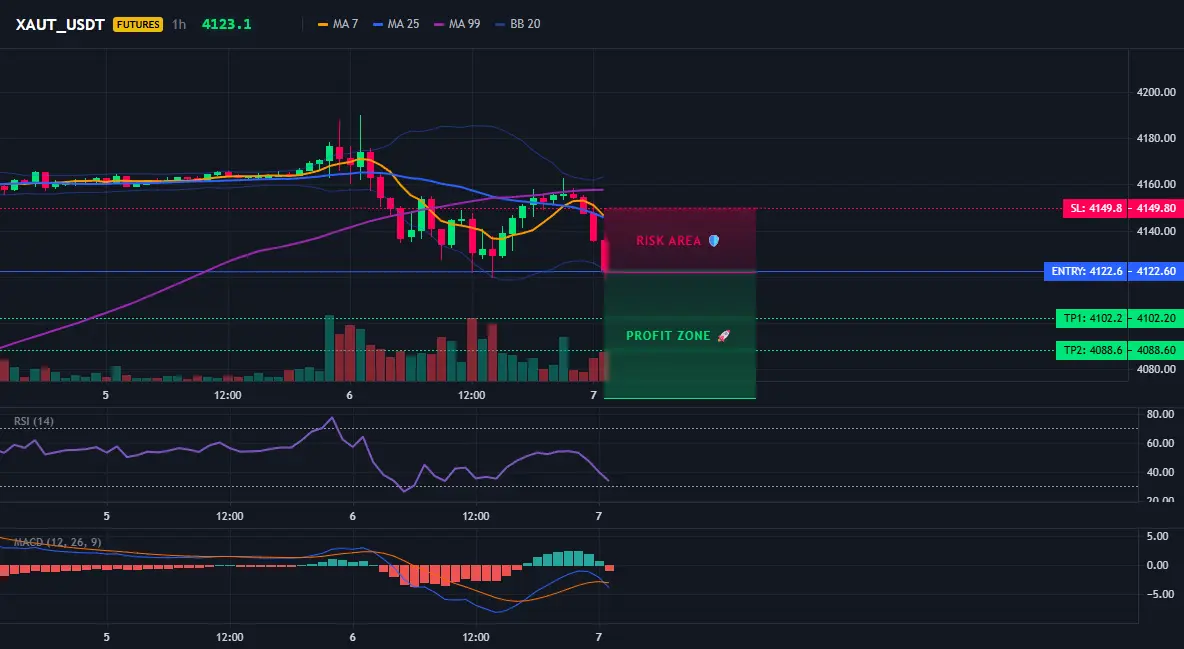Click the 4140.00 price axis value
Screen dimensions: 1184x649
[x=1156, y=231]
